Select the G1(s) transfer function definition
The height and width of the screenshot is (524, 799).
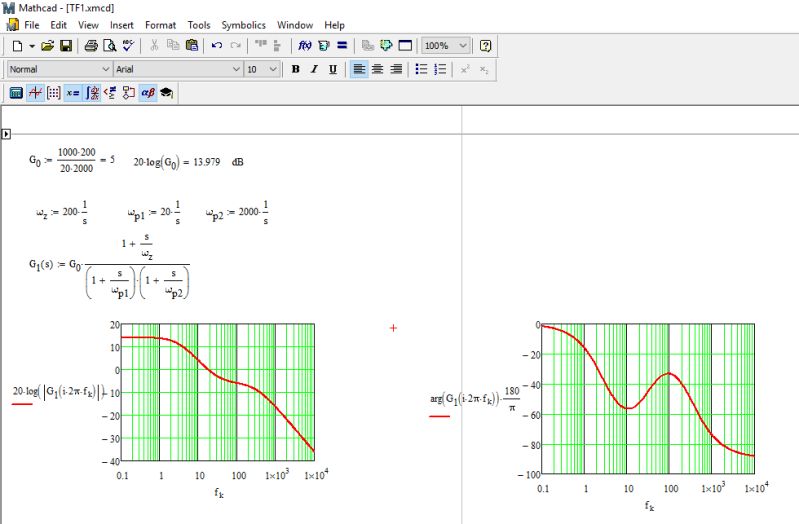[x=109, y=266]
